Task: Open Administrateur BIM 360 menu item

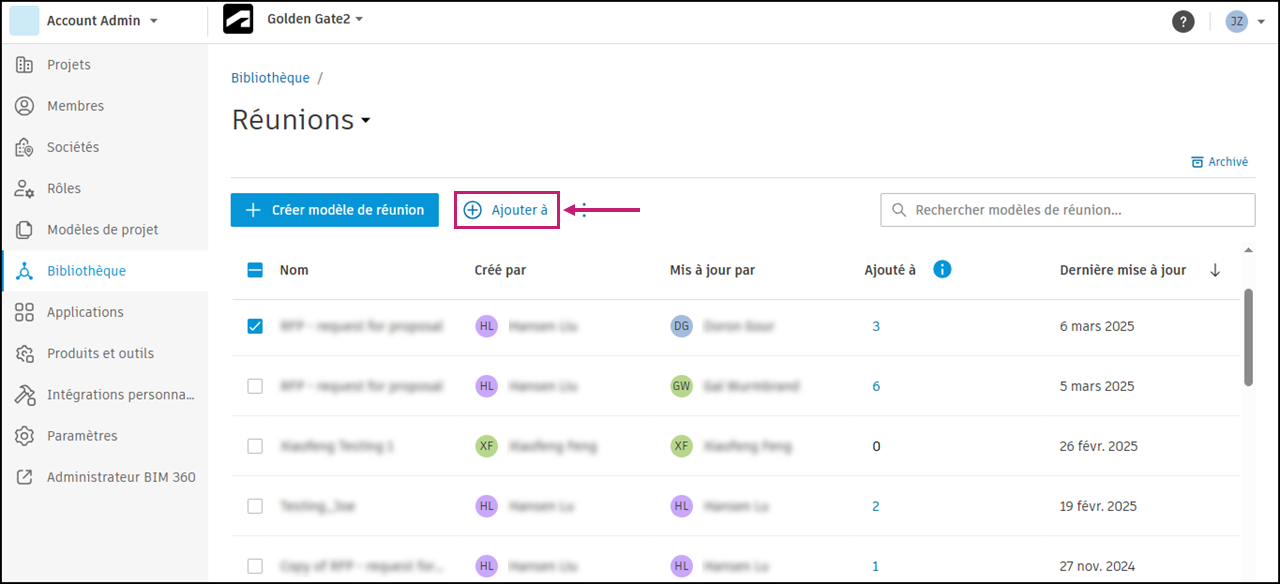Action: tap(121, 477)
